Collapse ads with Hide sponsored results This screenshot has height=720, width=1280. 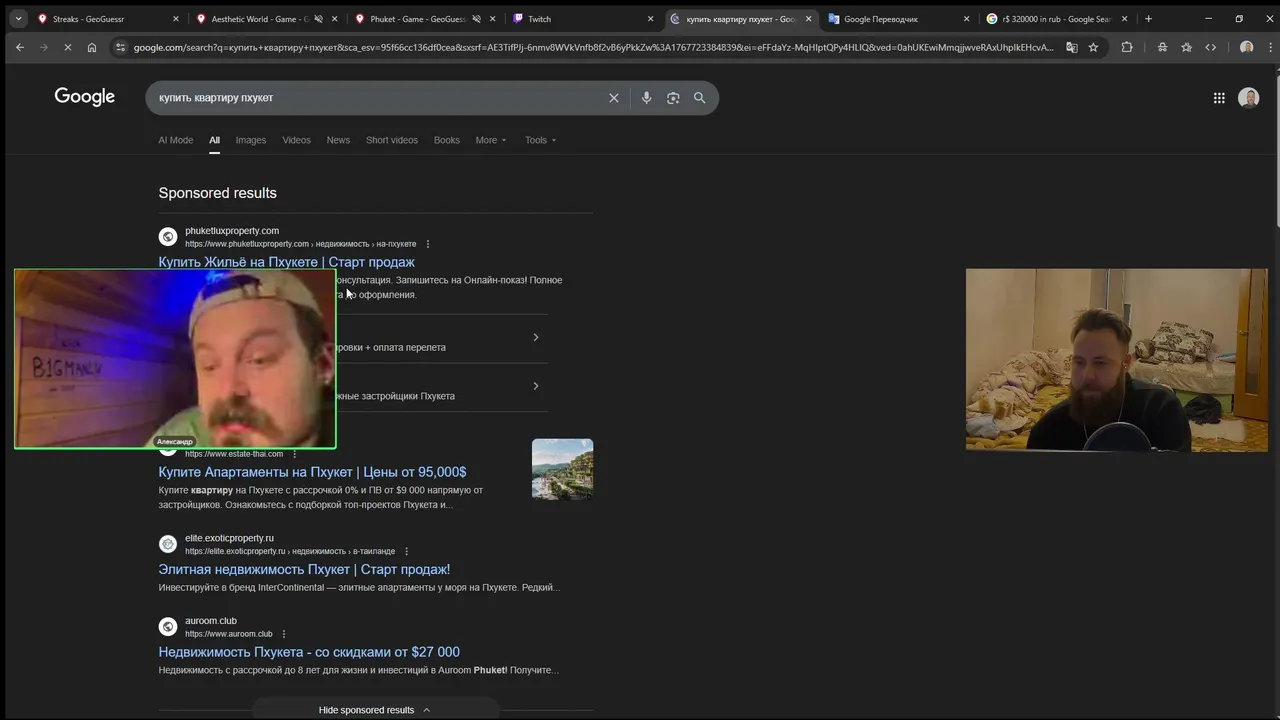pyautogui.click(x=375, y=710)
